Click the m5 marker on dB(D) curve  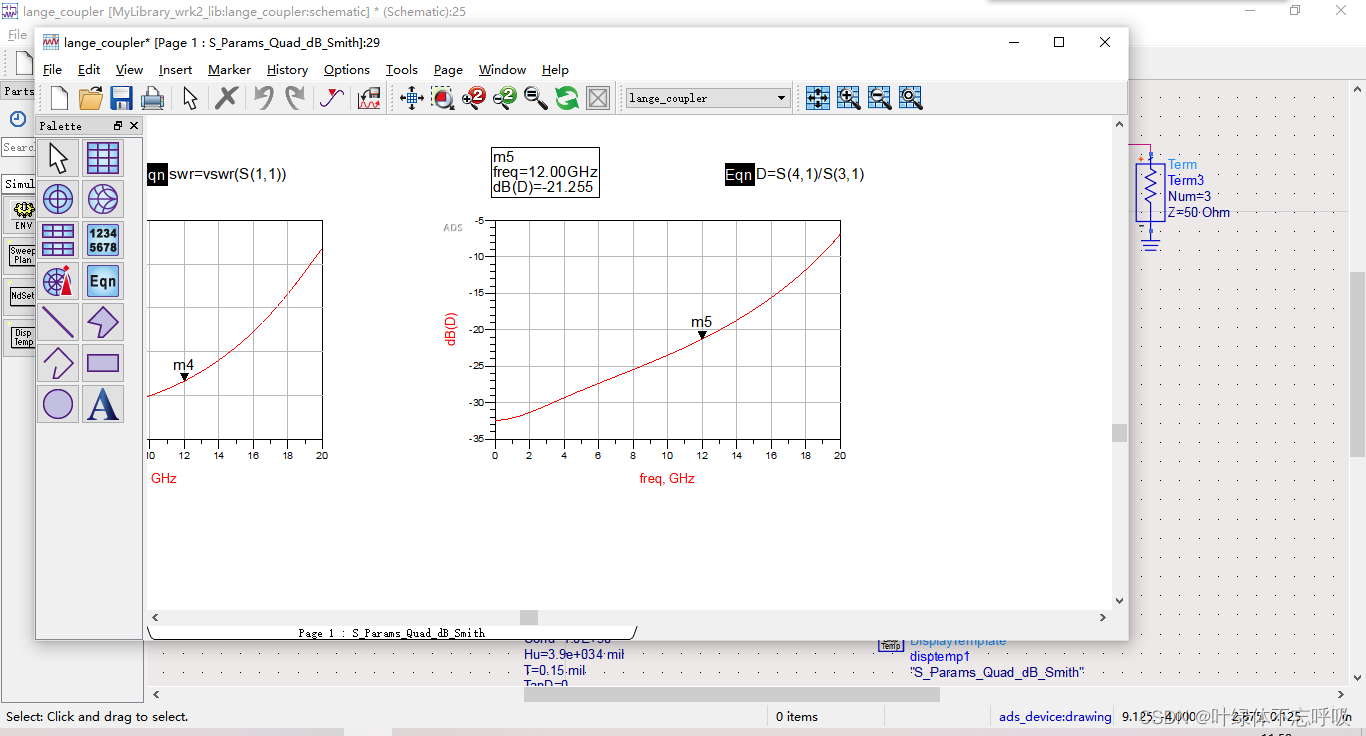point(702,335)
